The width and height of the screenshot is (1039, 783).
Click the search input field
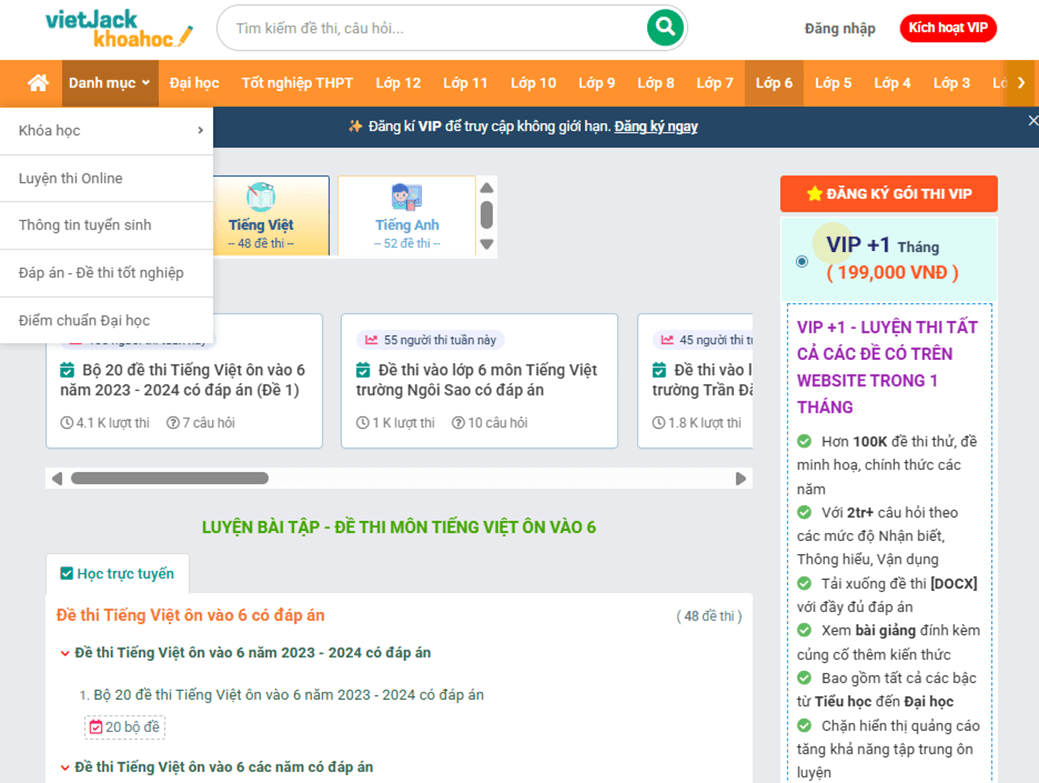[x=420, y=28]
